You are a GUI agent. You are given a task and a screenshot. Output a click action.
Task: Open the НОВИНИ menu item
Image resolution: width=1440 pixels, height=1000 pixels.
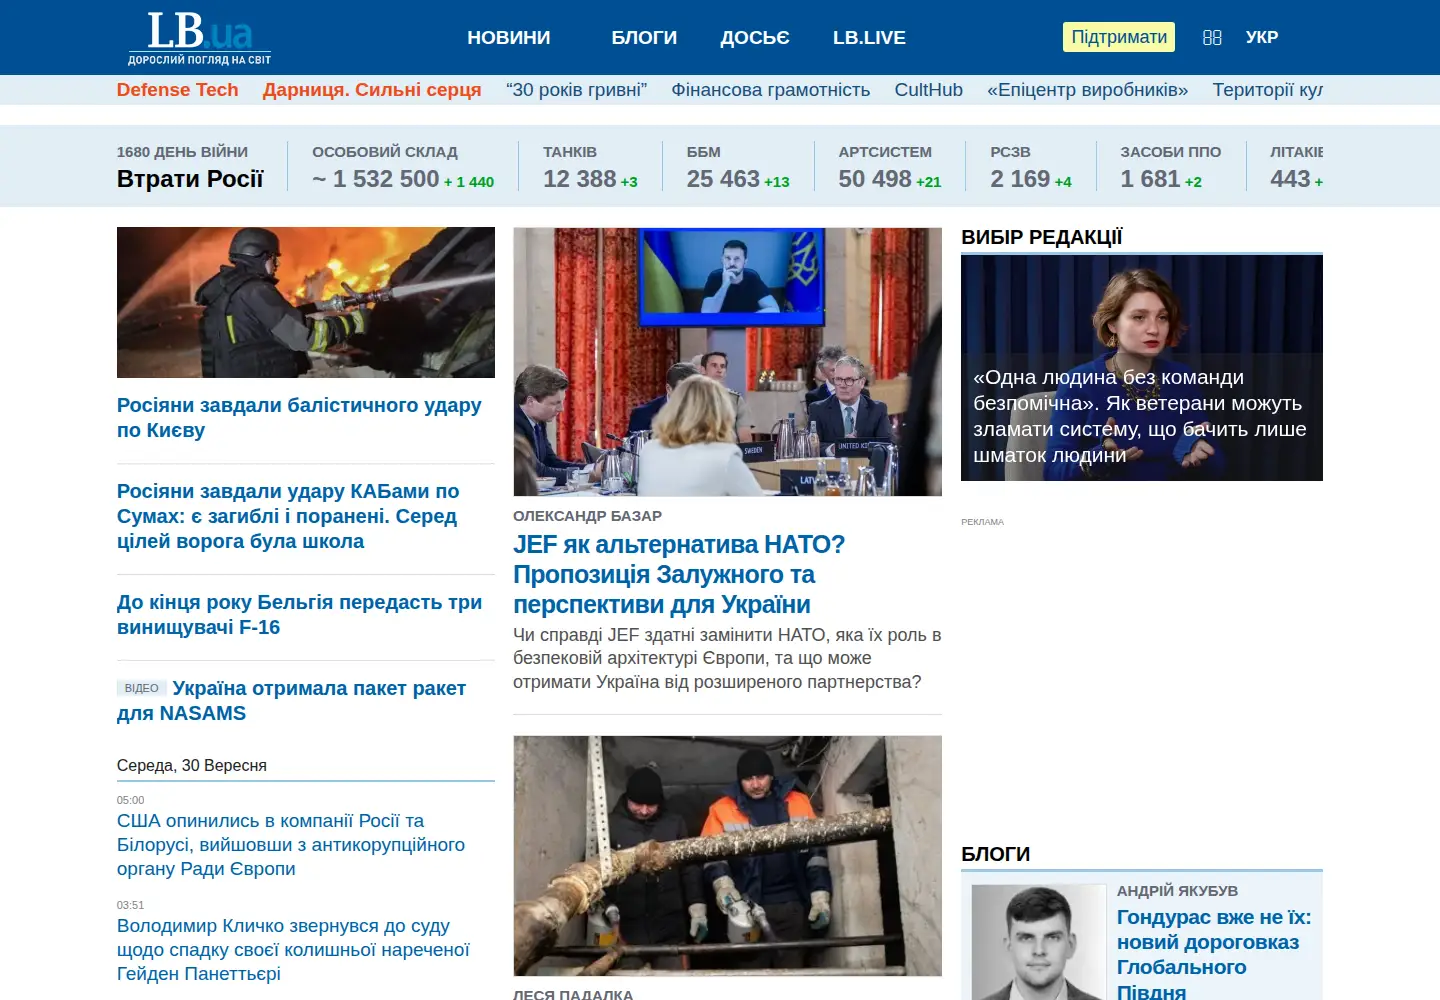coord(509,37)
